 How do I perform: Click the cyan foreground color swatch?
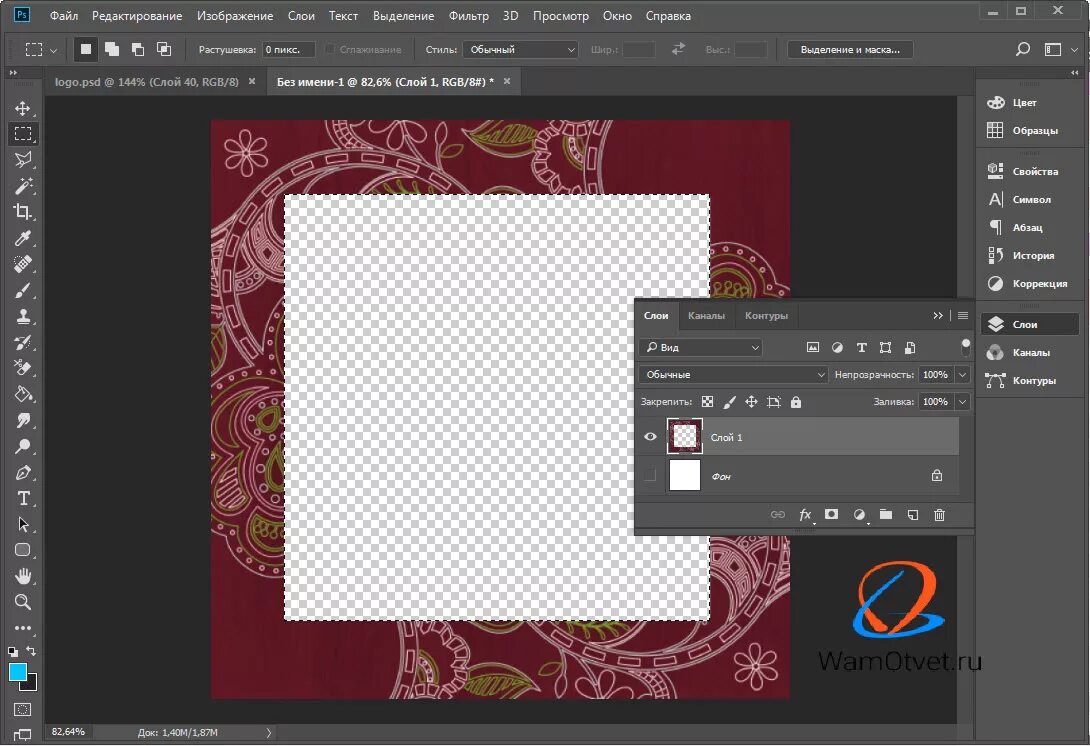click(x=17, y=672)
